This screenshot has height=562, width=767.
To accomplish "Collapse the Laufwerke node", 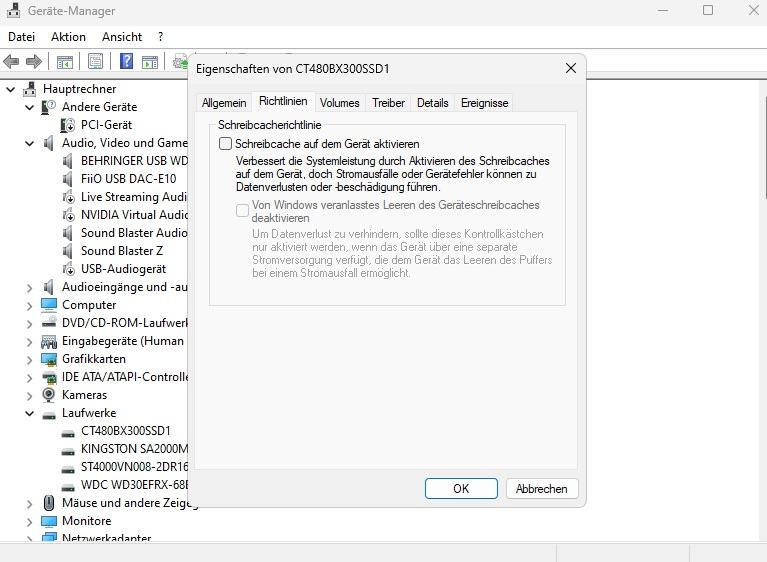I will click(29, 414).
